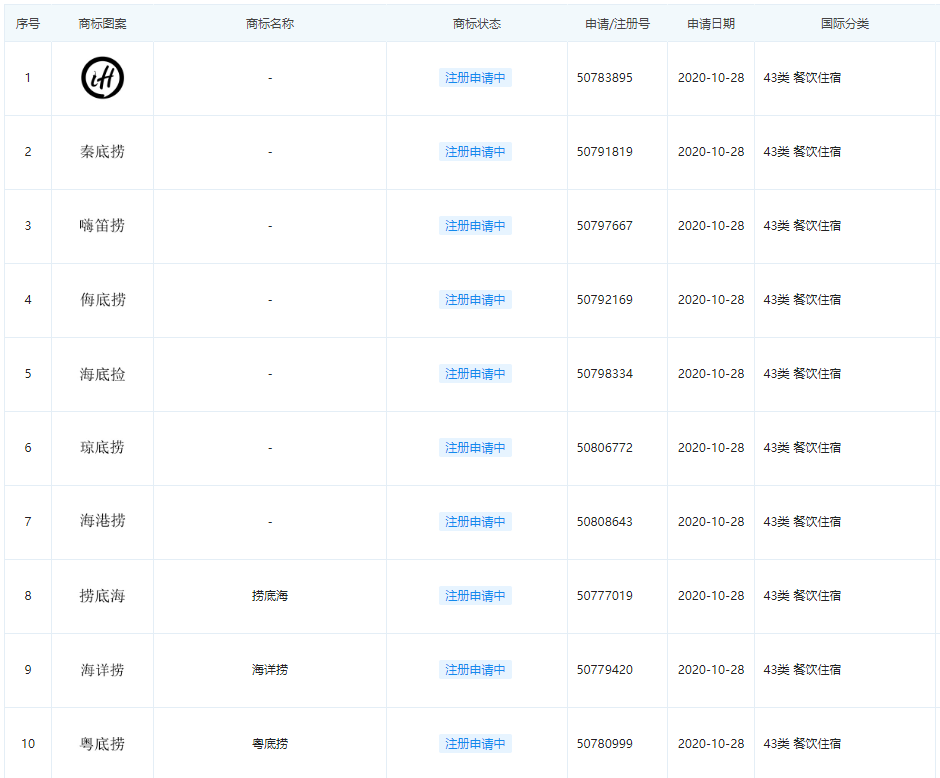Click 注册申请中 status for 50792169
940x778 pixels.
point(475,300)
